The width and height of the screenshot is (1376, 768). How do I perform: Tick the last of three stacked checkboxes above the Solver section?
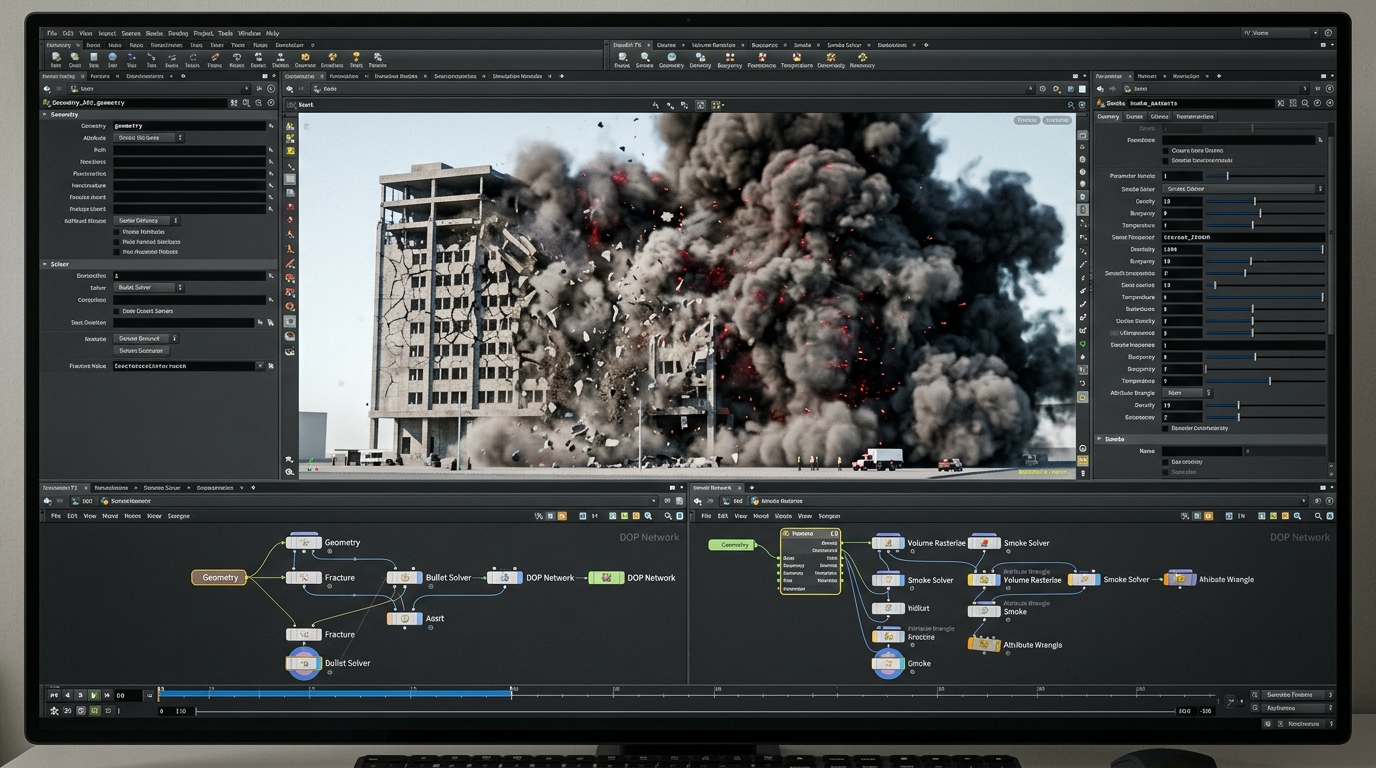pos(116,252)
